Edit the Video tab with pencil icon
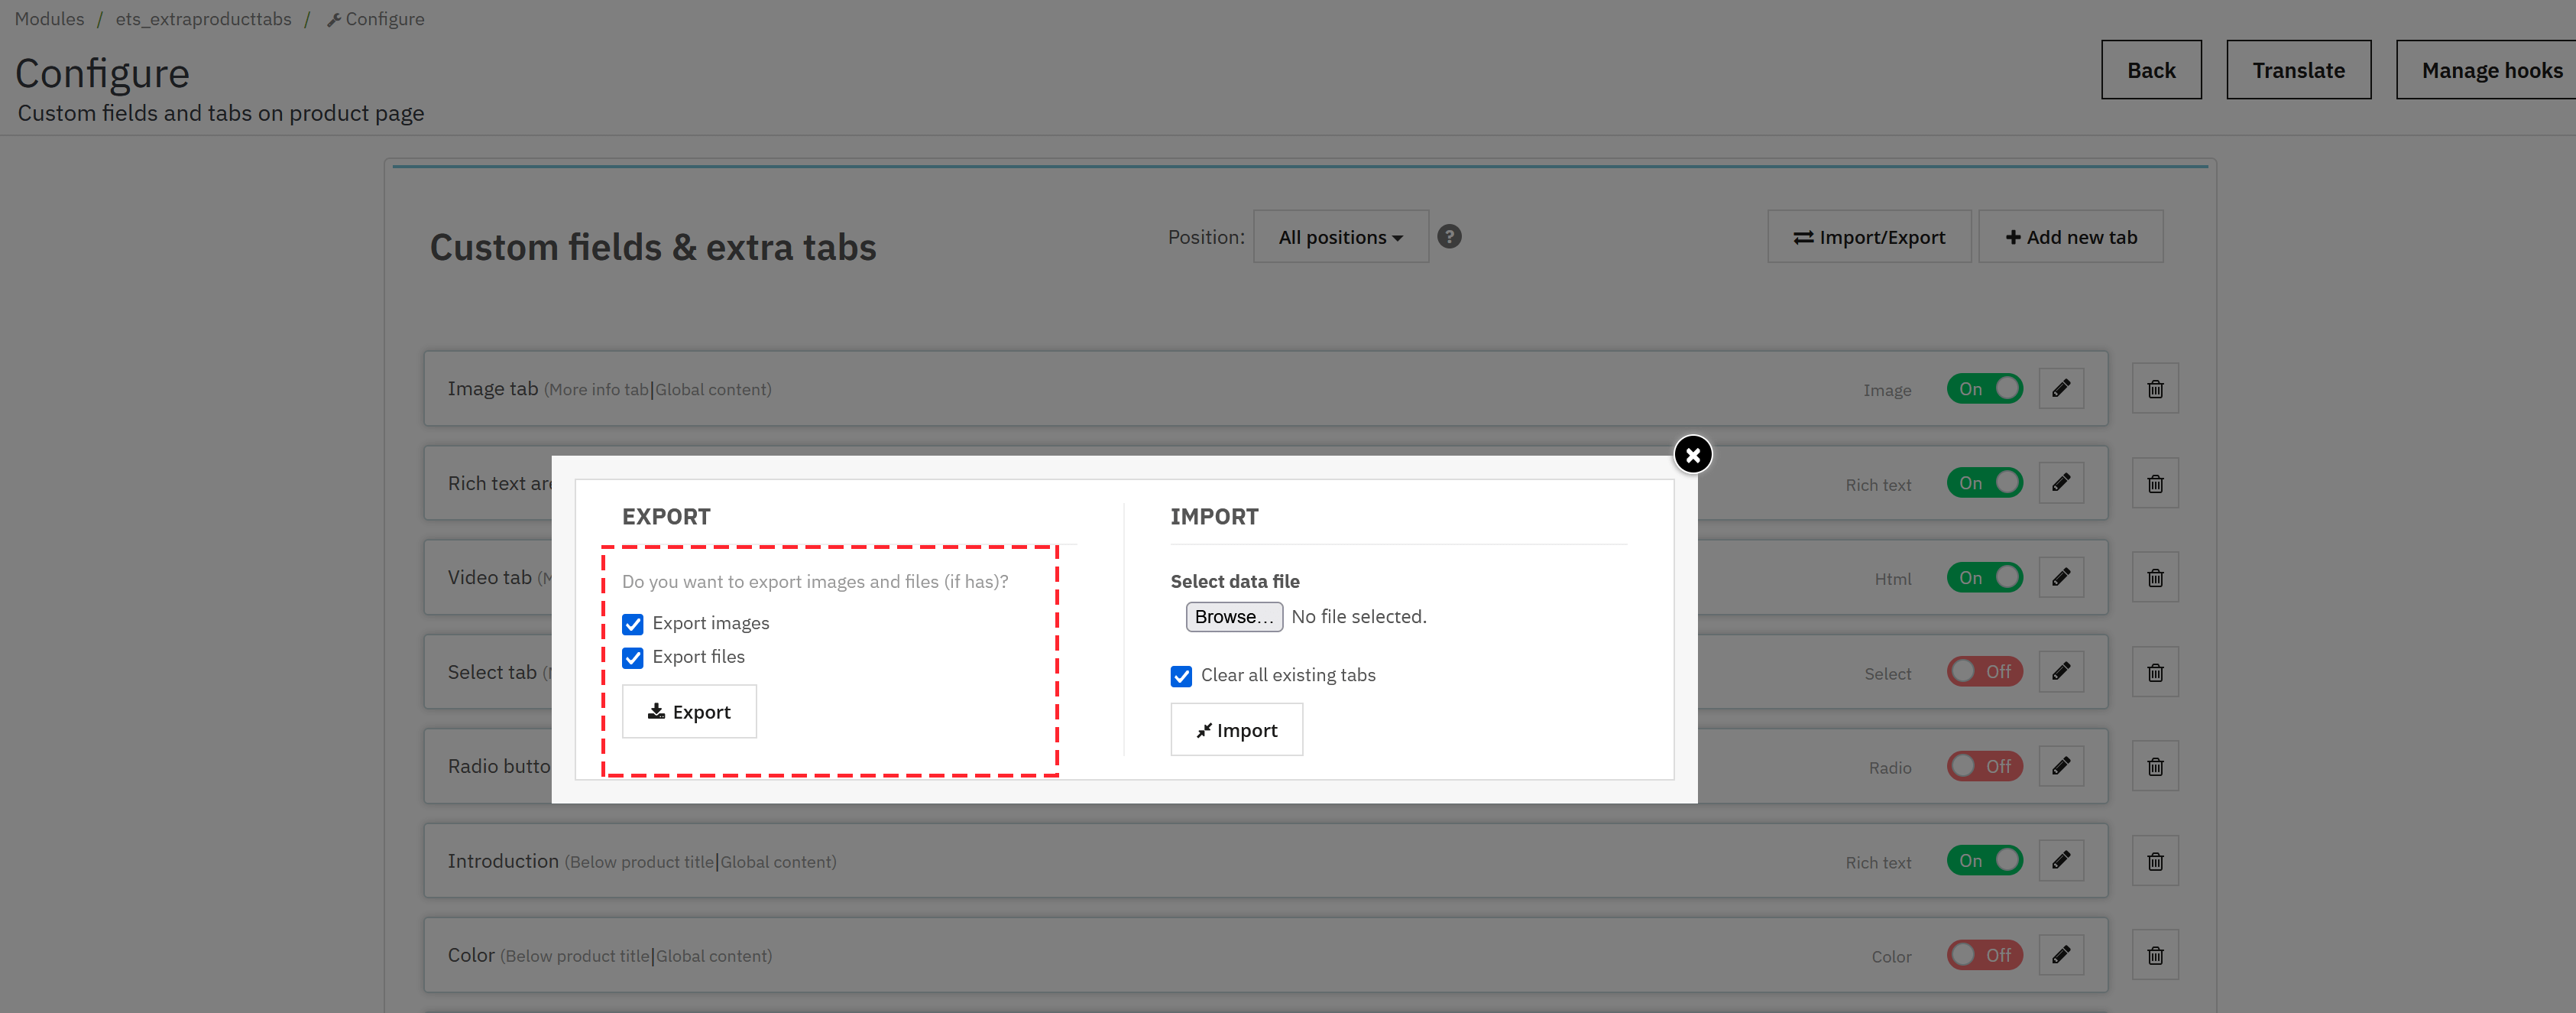This screenshot has height=1013, width=2576. tap(2061, 577)
